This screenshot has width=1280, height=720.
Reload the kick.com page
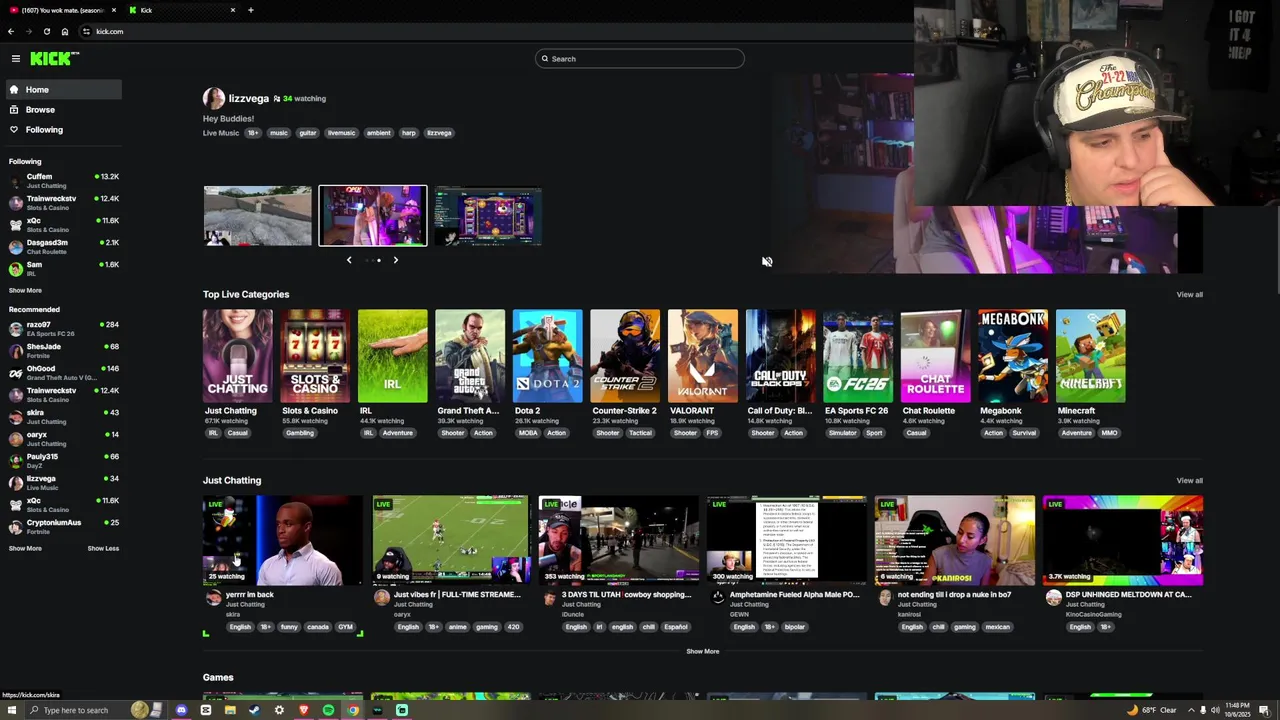(x=46, y=31)
